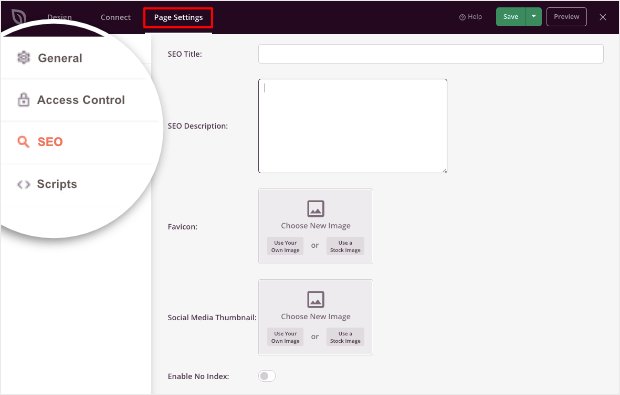Click the 'SEO Description:' label
This screenshot has width=620, height=395.
point(198,126)
